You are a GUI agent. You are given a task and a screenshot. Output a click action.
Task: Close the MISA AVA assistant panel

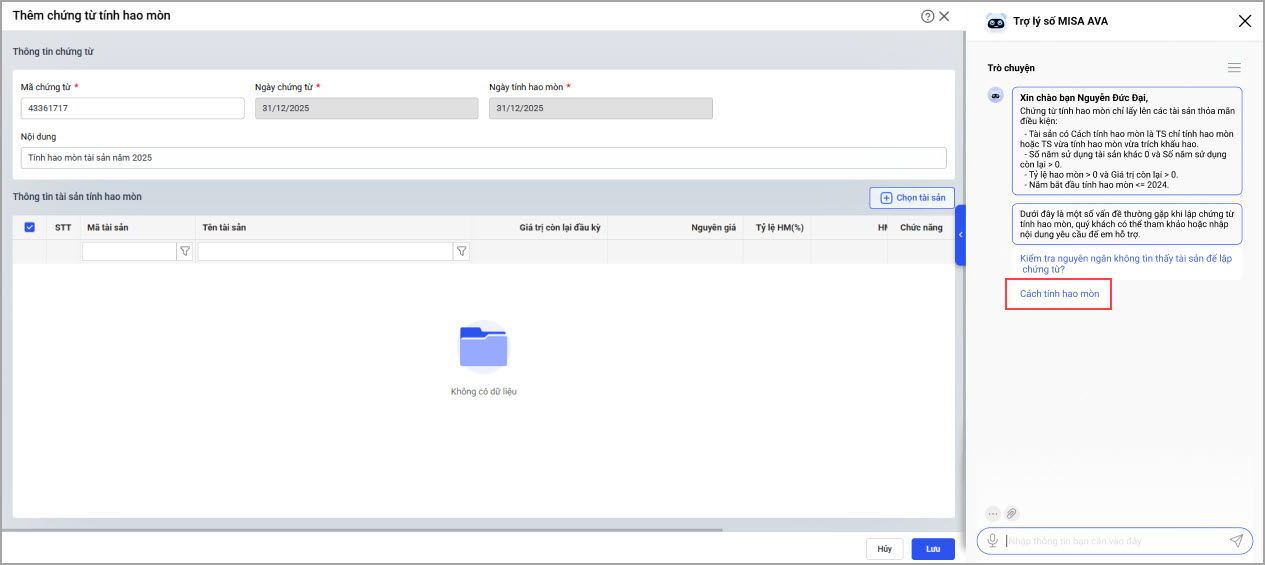(1244, 21)
